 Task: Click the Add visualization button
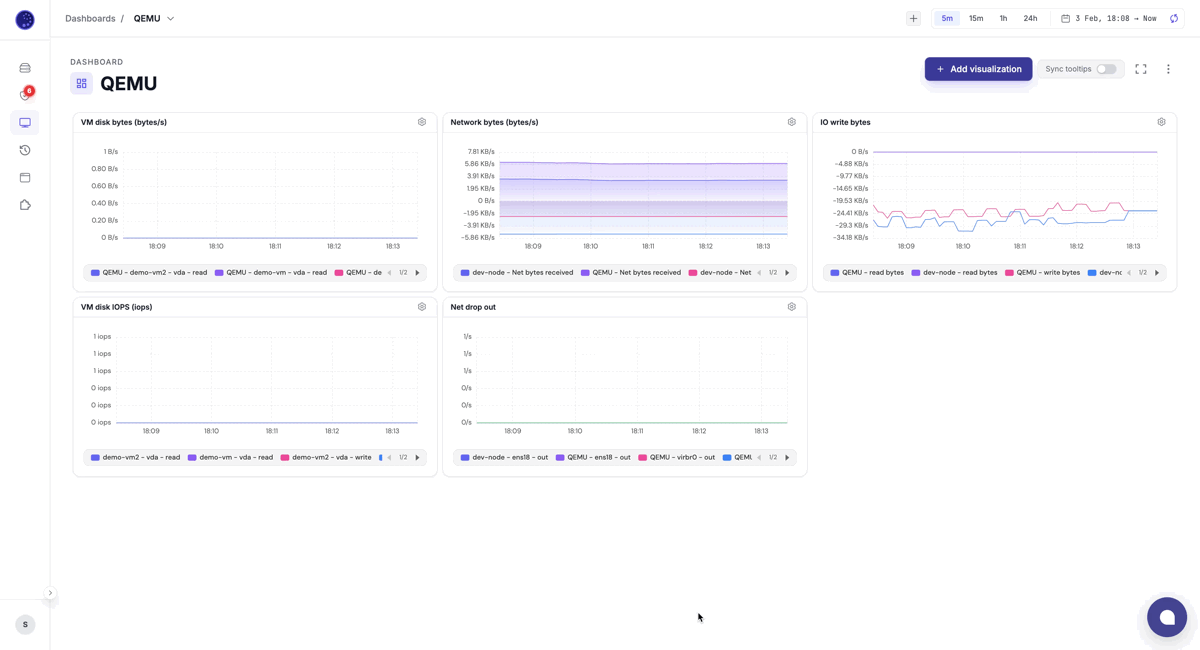pyautogui.click(x=978, y=69)
